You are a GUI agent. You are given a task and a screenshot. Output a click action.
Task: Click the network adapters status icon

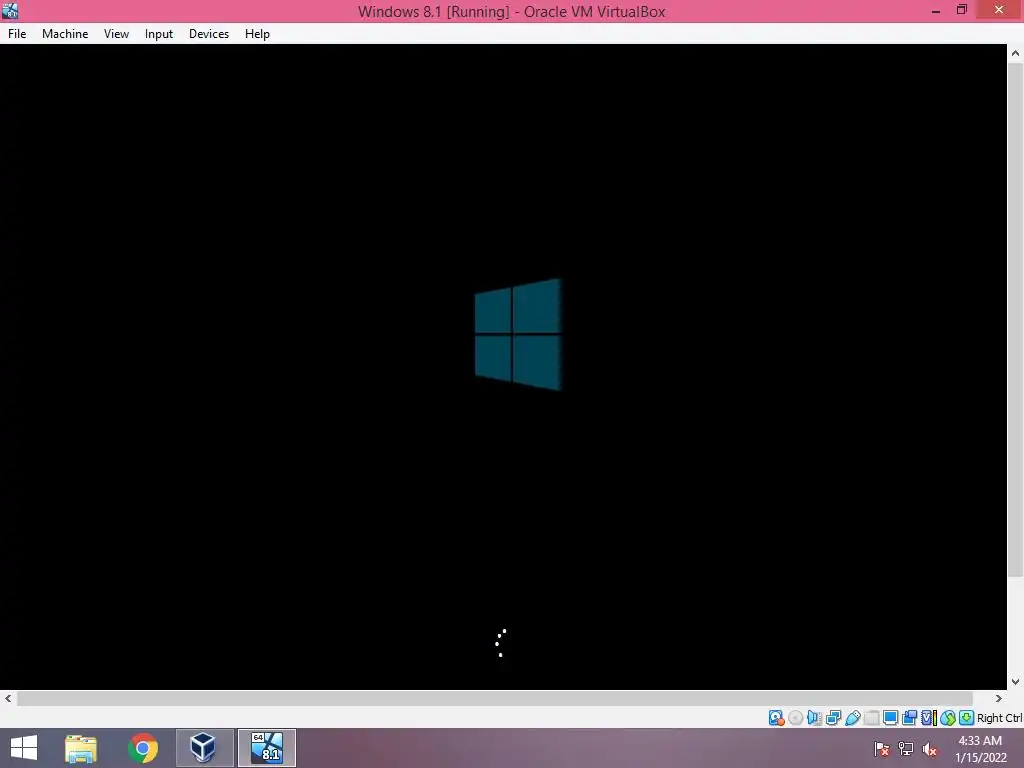point(833,718)
